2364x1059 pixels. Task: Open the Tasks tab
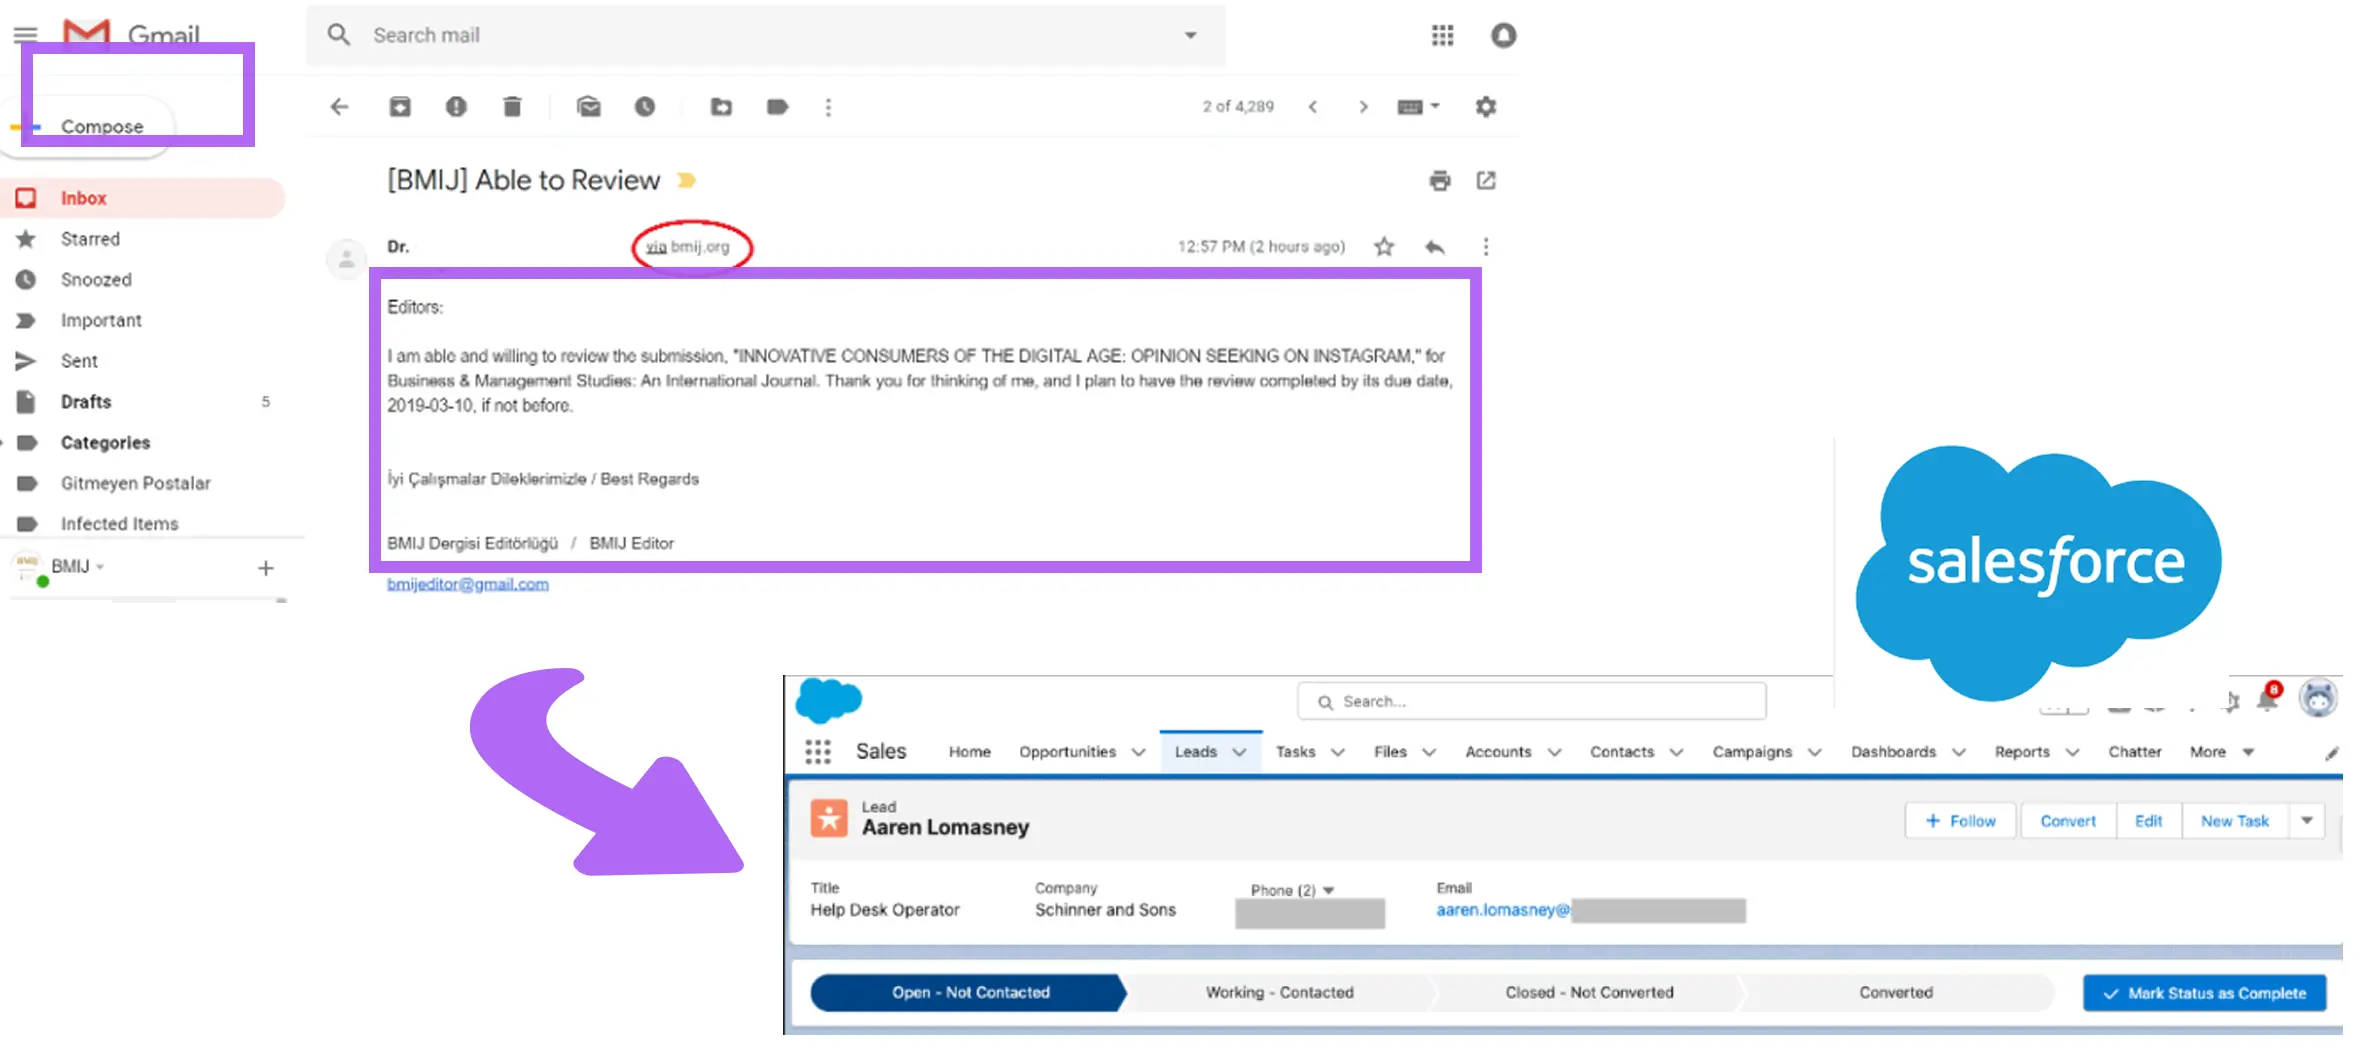pyautogui.click(x=1295, y=752)
